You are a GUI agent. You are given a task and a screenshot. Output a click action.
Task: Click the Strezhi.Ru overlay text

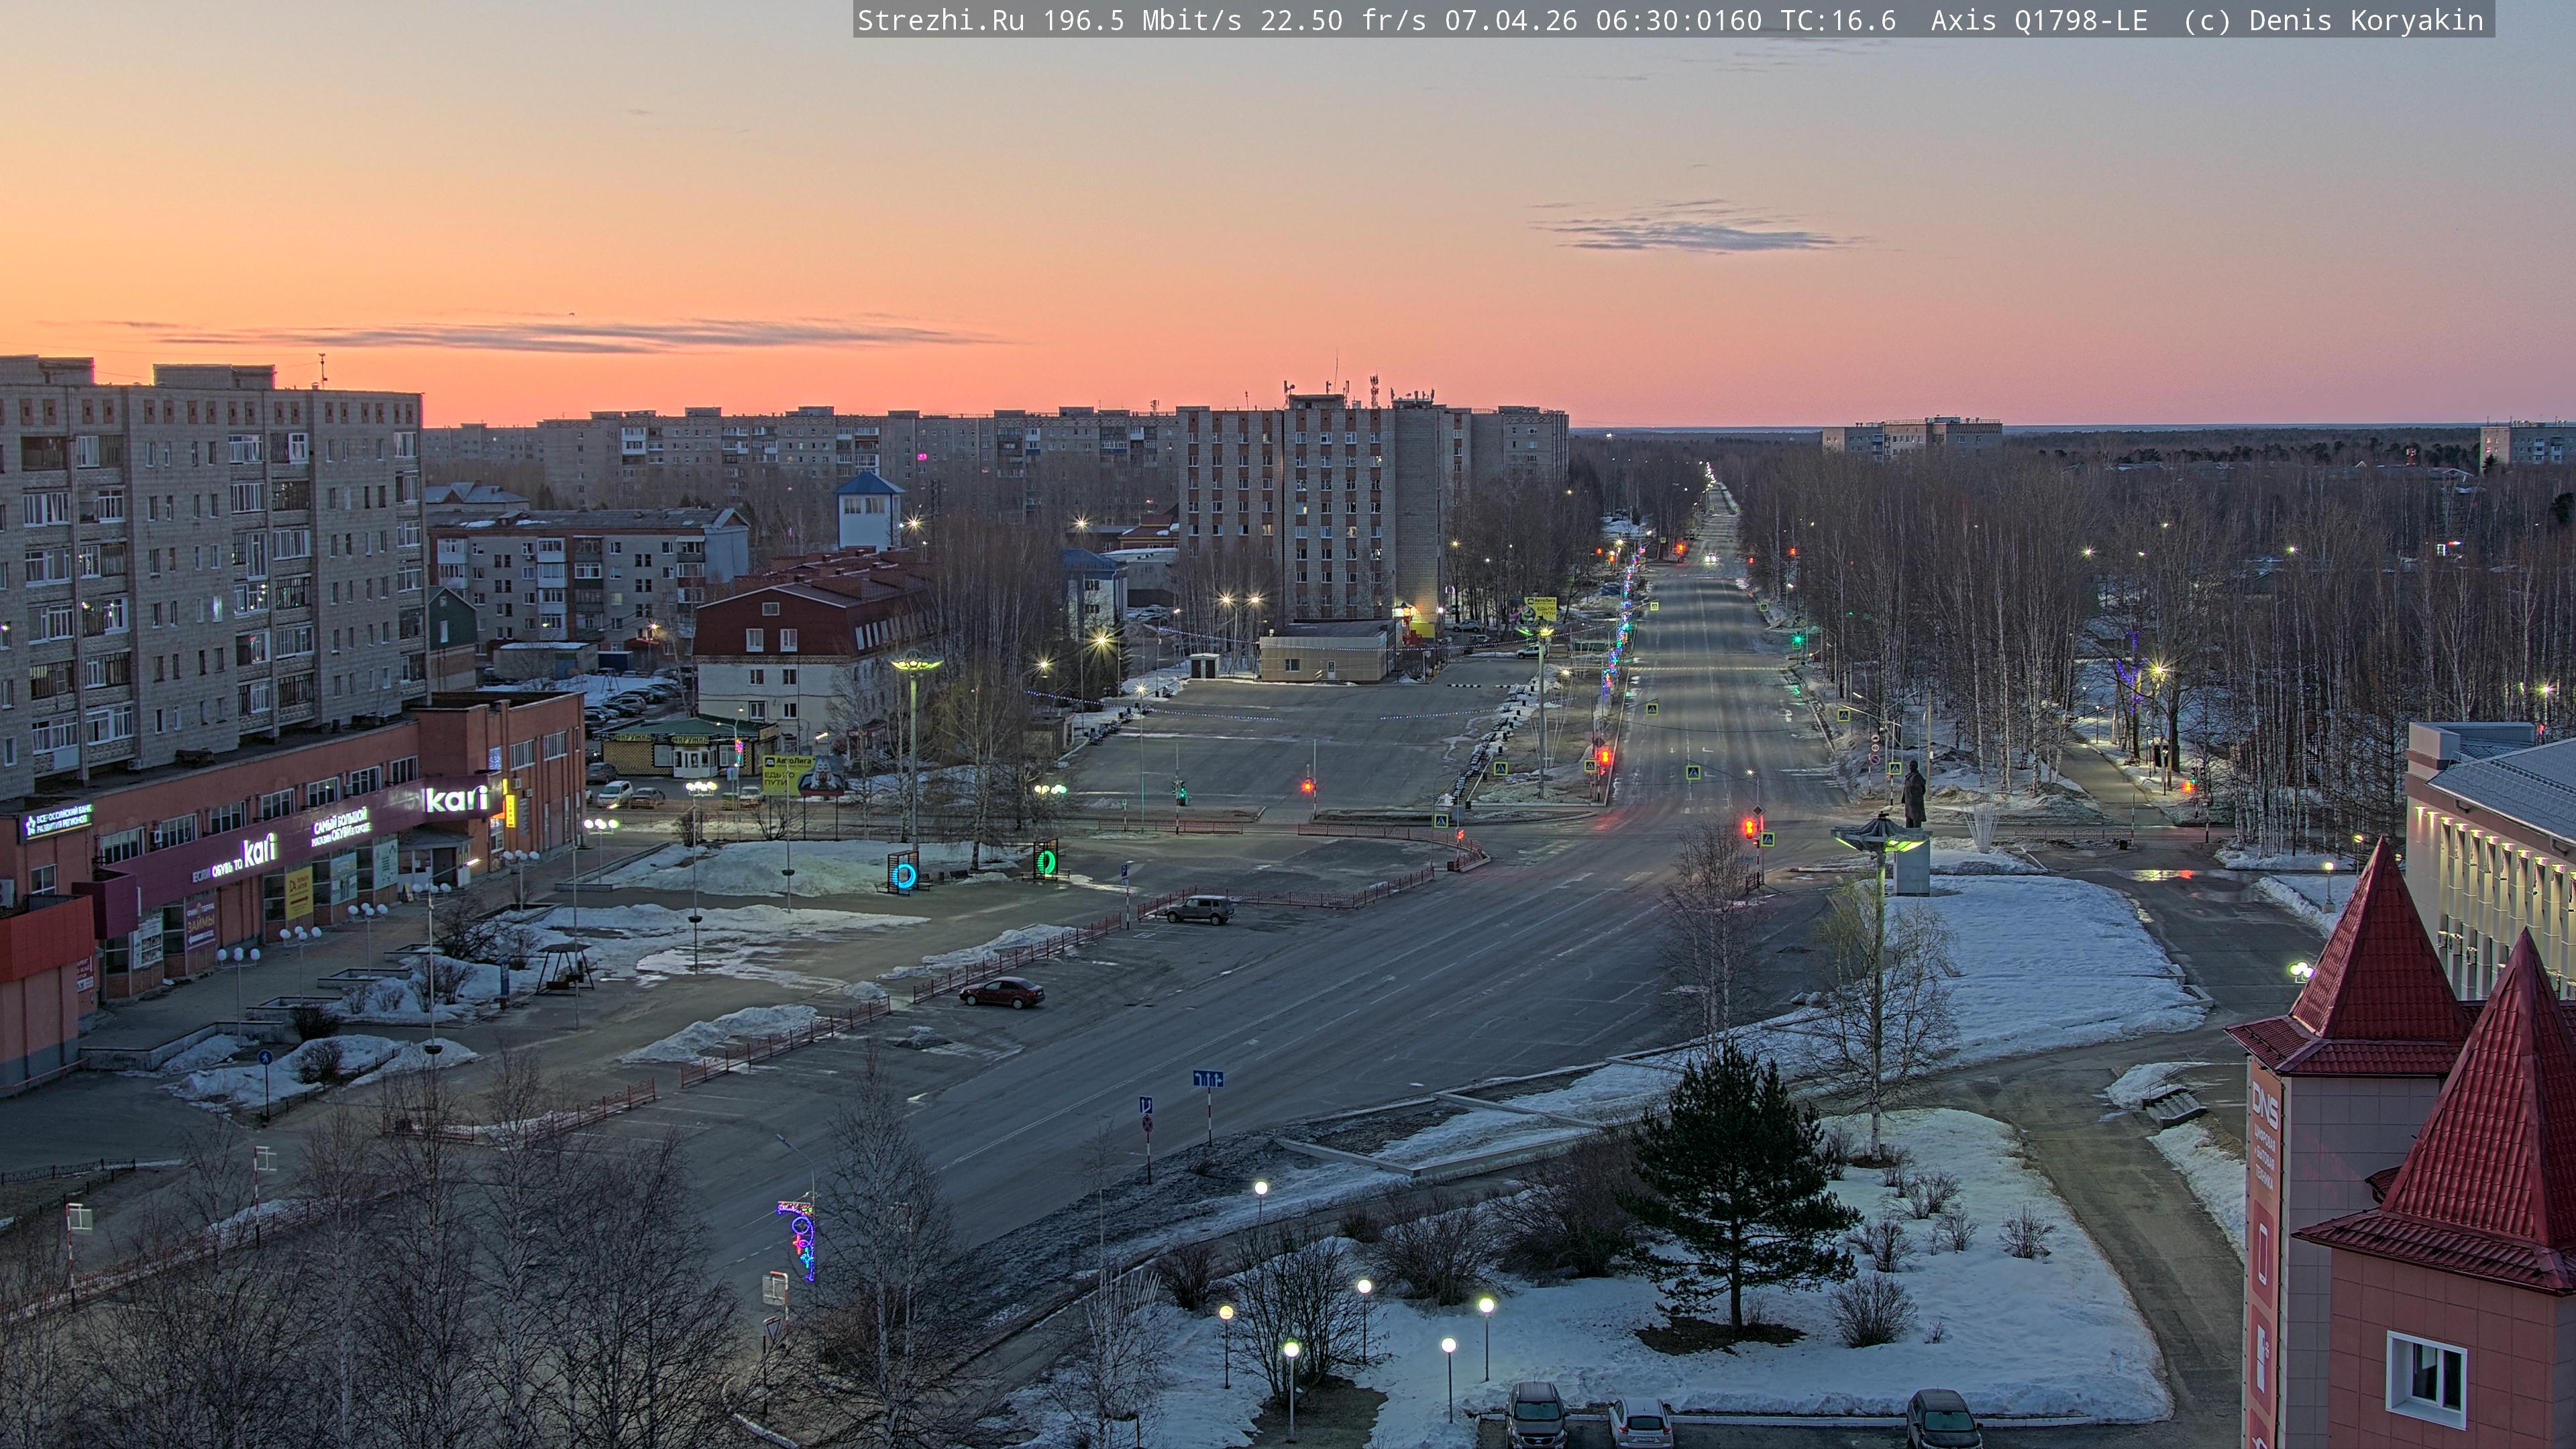click(x=940, y=21)
